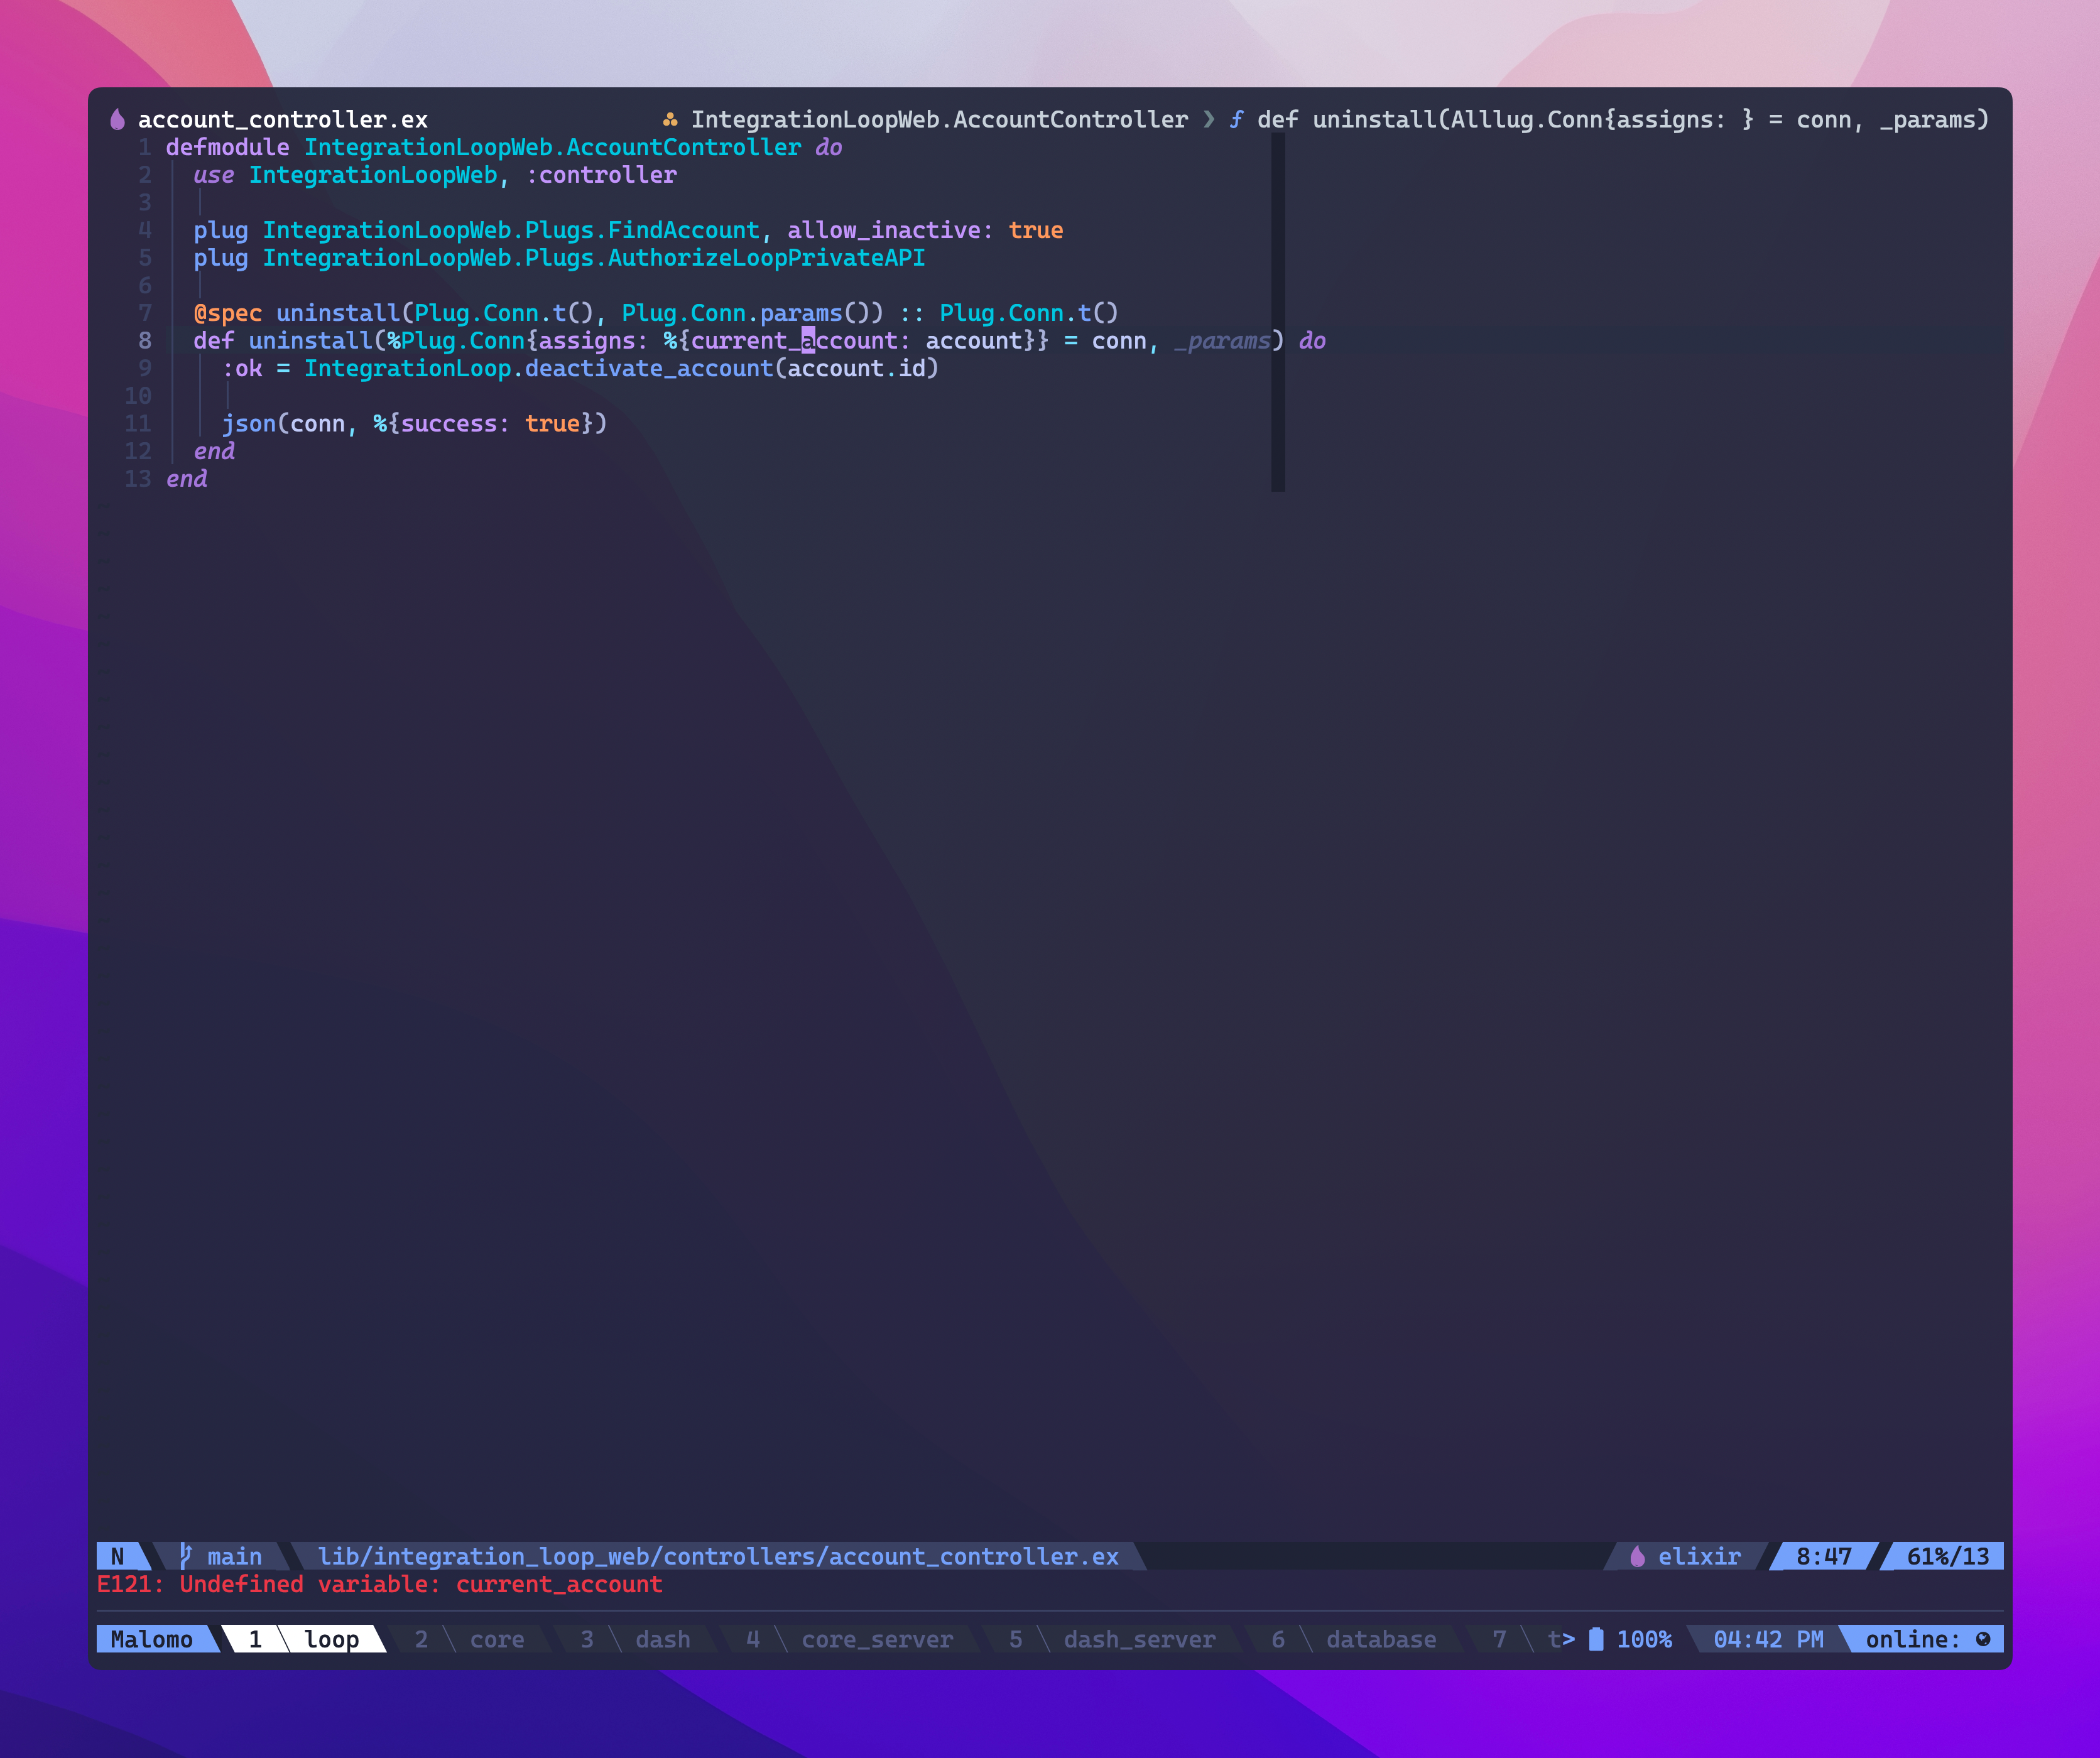The width and height of the screenshot is (2100, 1758).
Task: Click the N mode indicator in the statusline
Action: point(117,1556)
